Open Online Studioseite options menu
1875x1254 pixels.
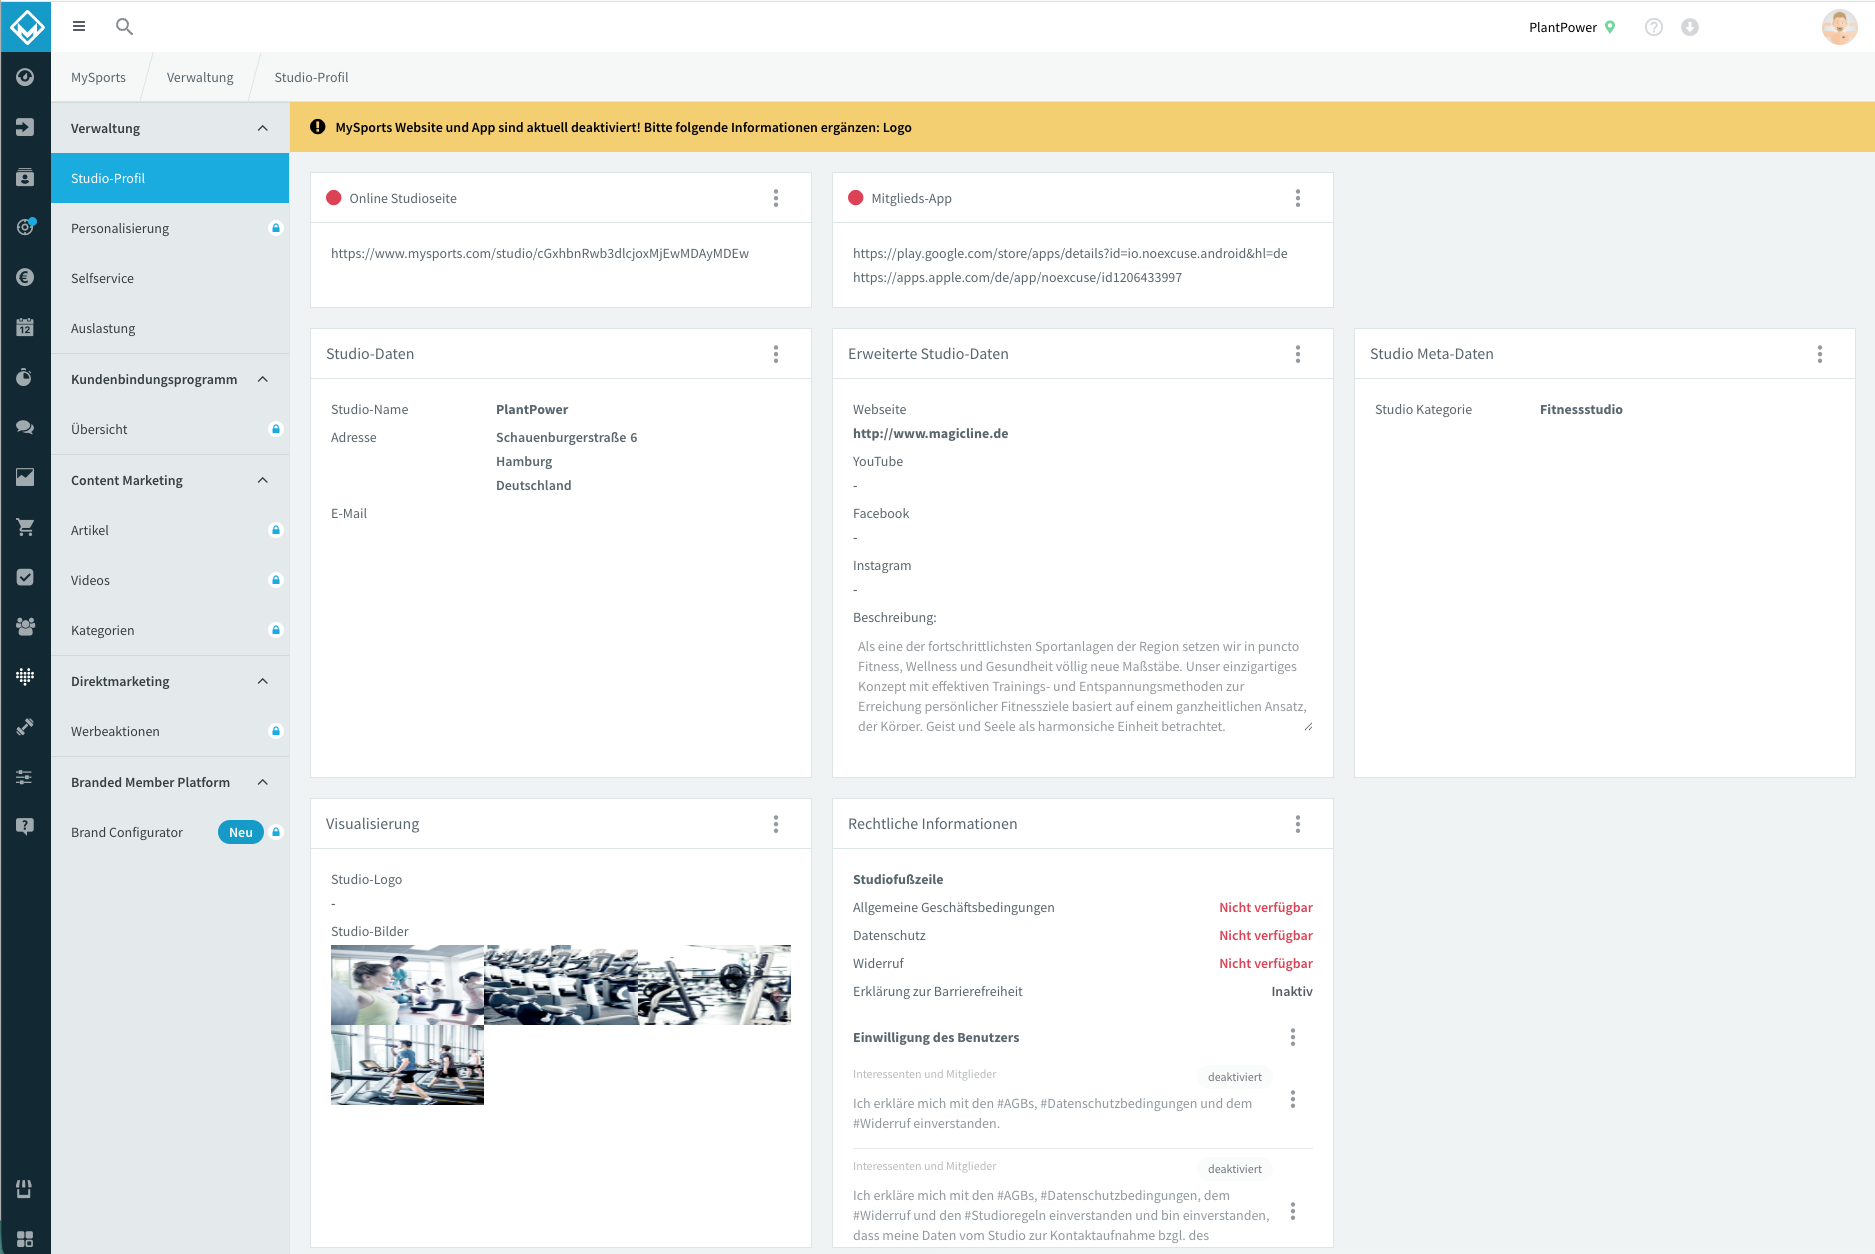(776, 198)
